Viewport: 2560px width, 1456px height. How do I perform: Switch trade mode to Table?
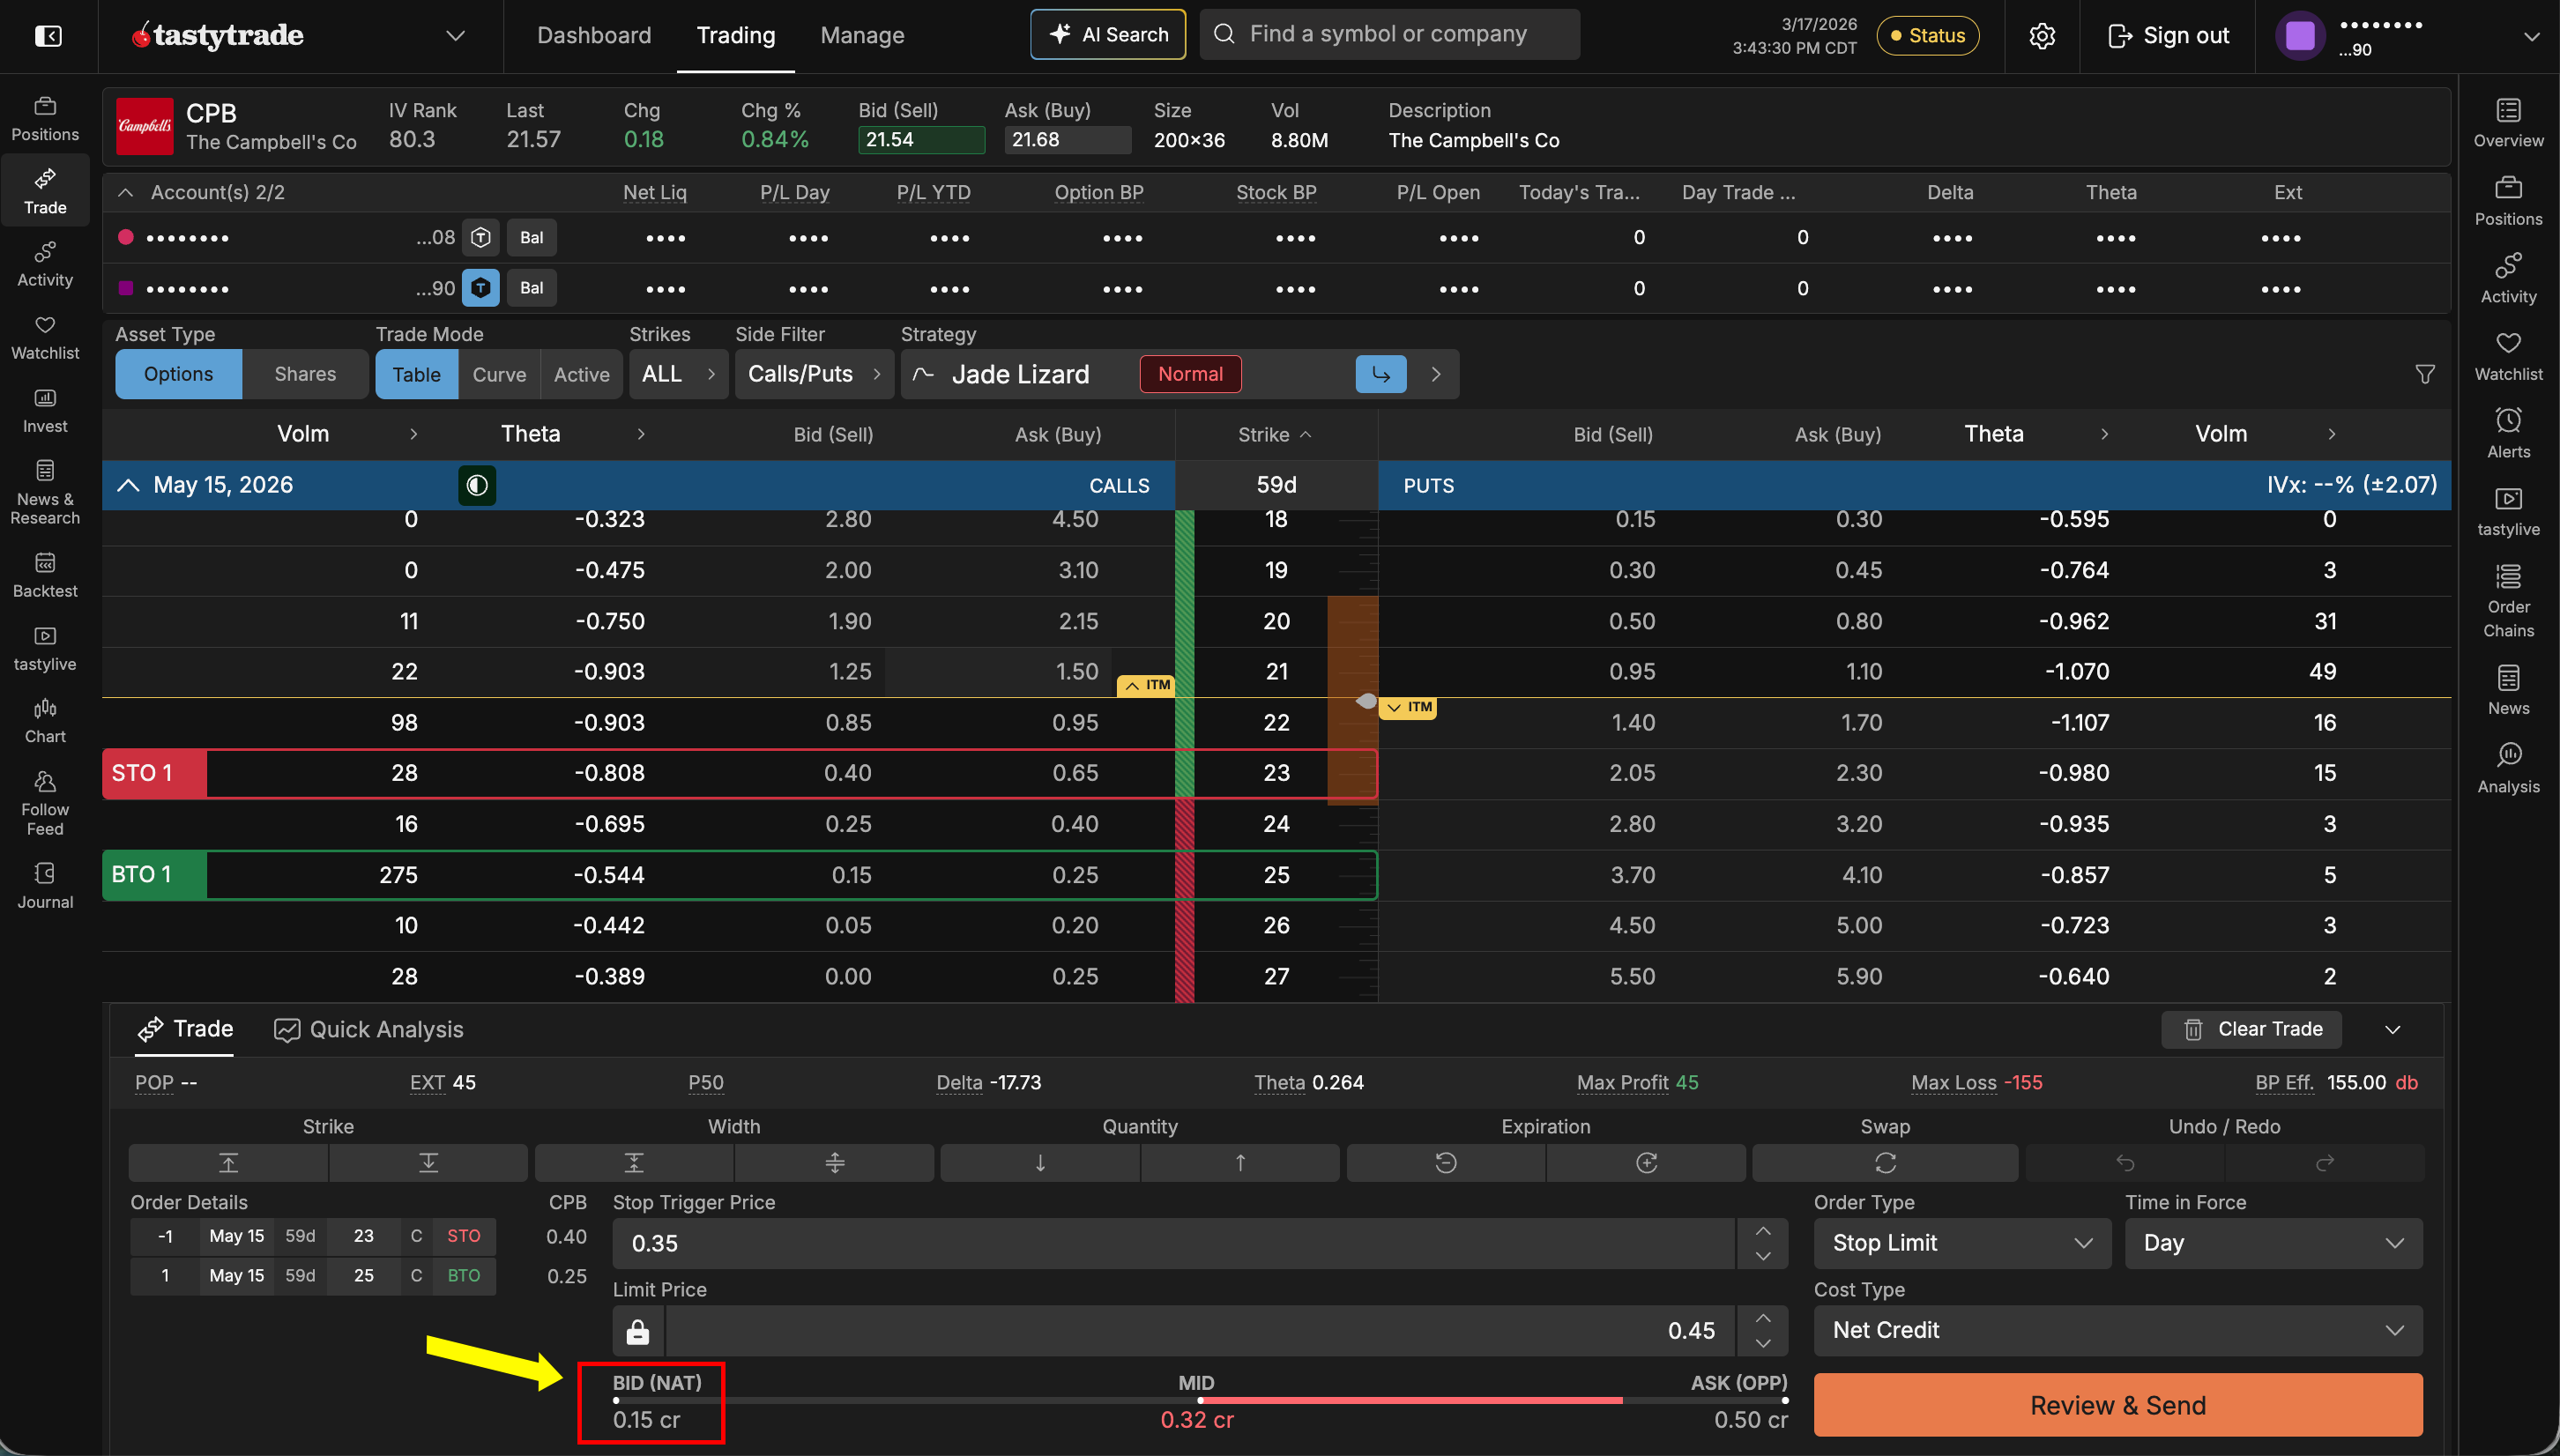[x=416, y=374]
